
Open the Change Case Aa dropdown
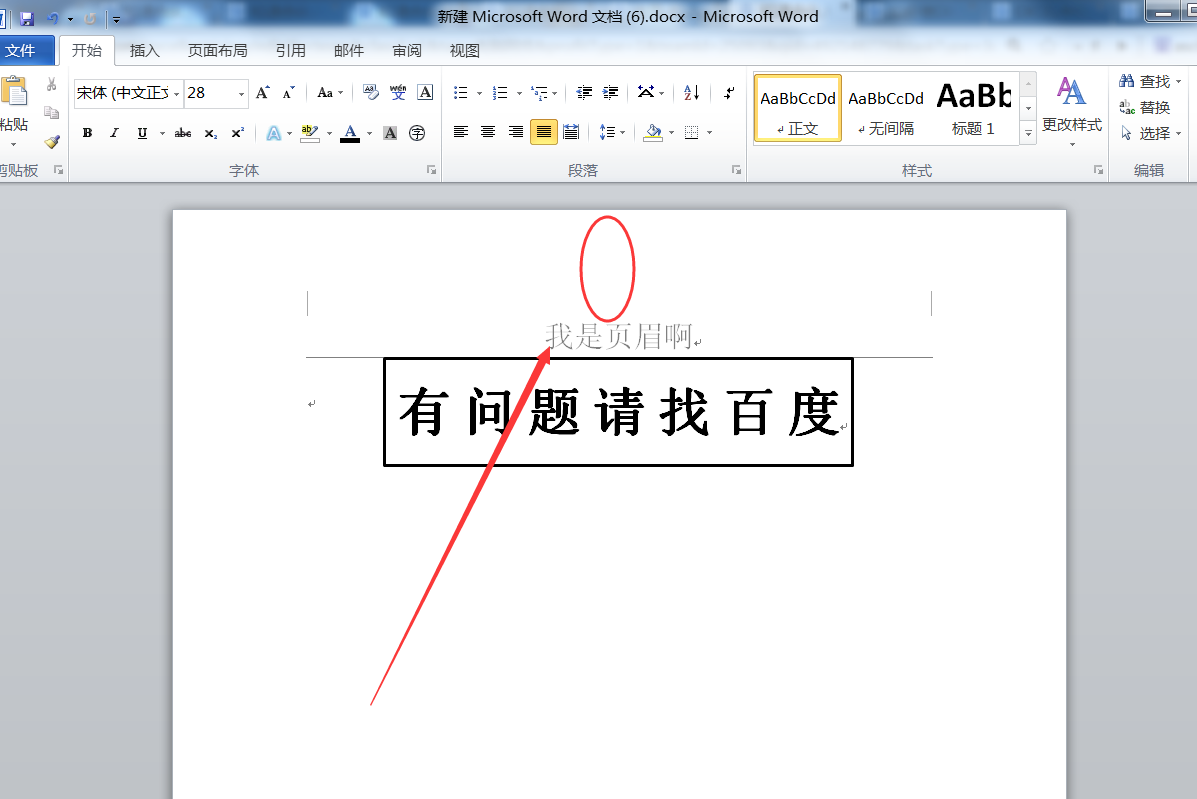(x=330, y=93)
